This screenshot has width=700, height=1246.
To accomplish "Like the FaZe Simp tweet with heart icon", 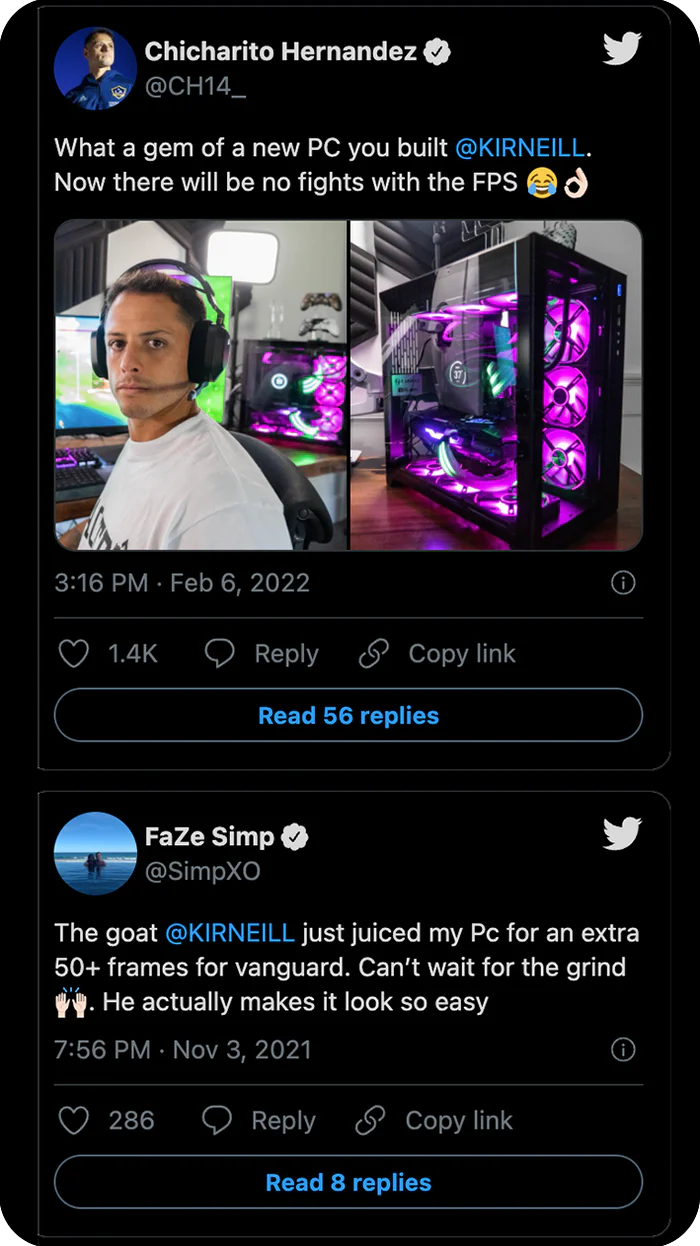I will 74,1120.
